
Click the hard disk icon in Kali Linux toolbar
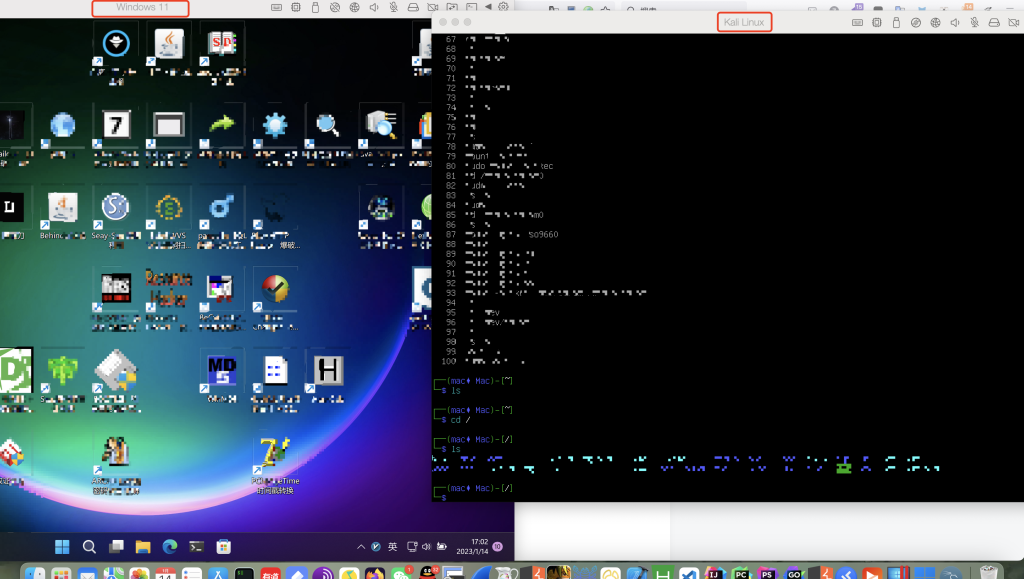click(994, 22)
